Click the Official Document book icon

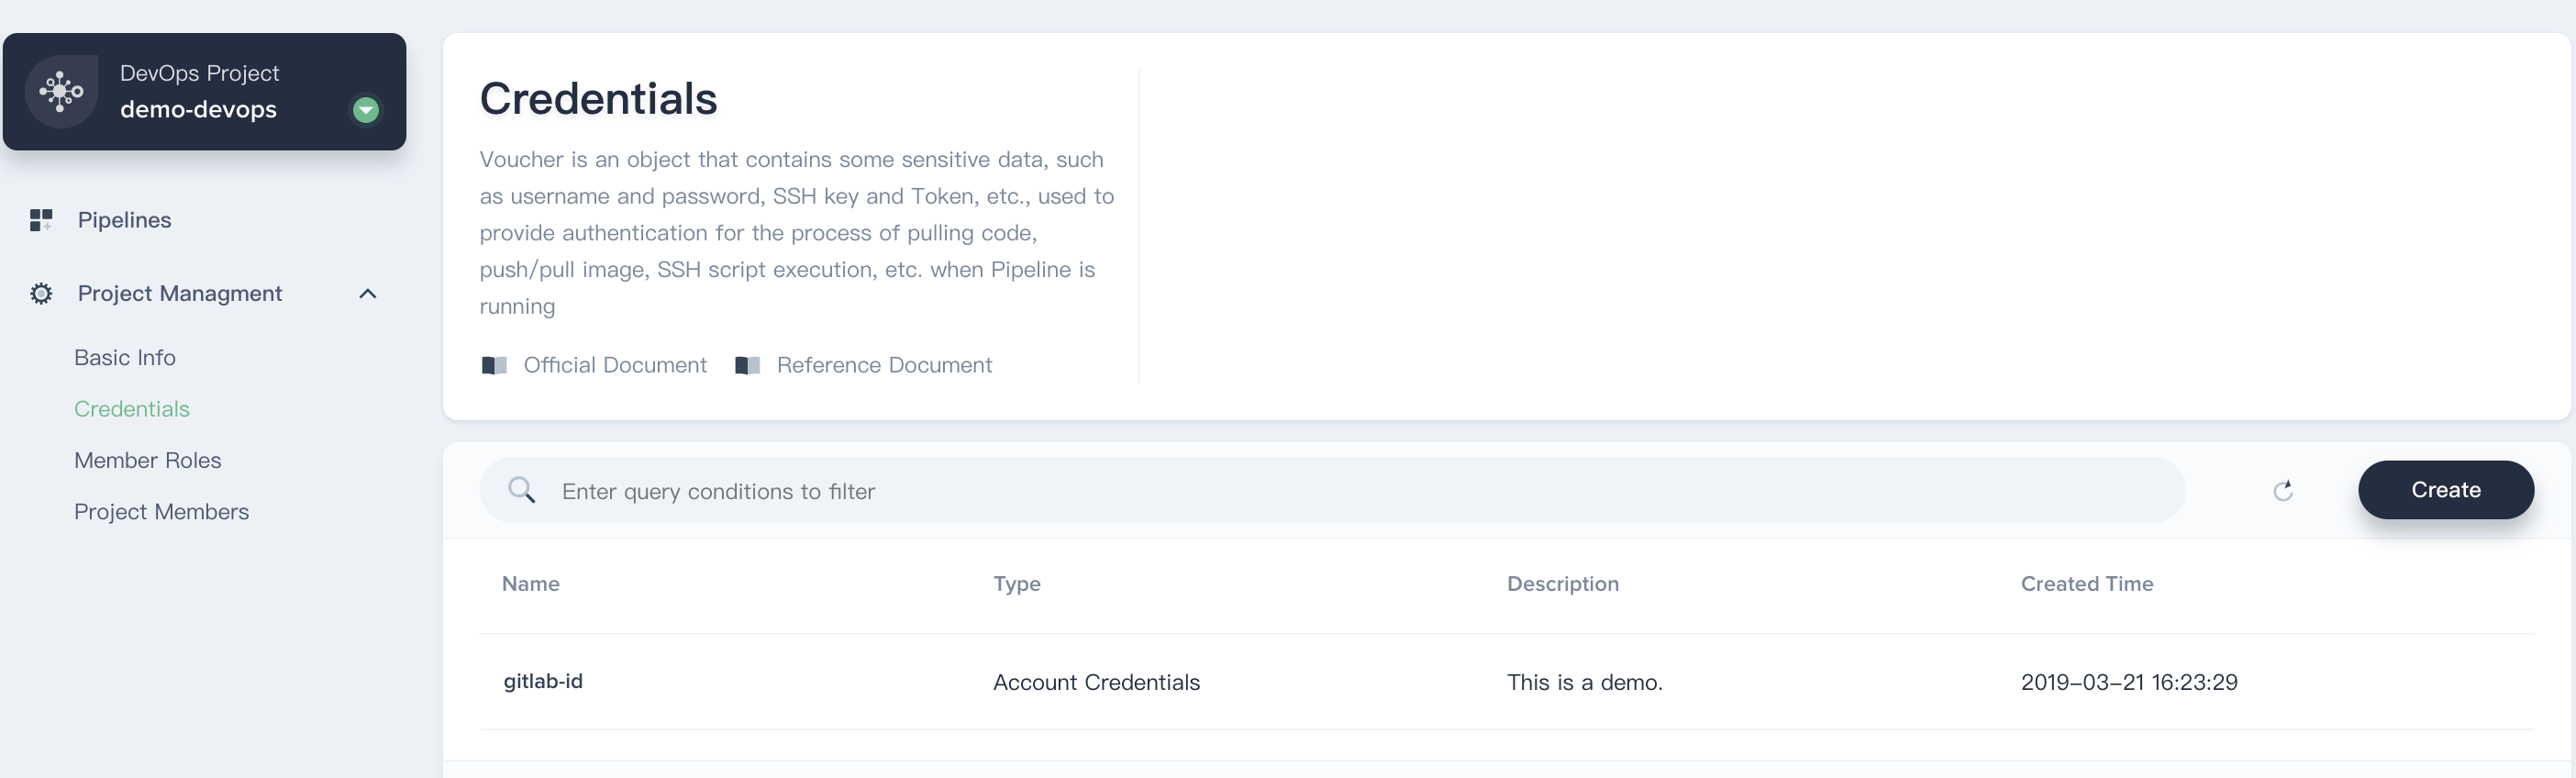pyautogui.click(x=494, y=365)
